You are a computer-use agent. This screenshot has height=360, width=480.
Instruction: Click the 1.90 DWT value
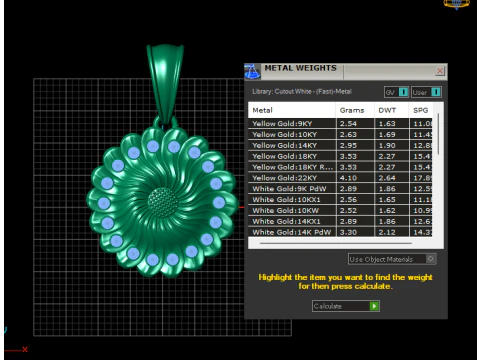387,145
